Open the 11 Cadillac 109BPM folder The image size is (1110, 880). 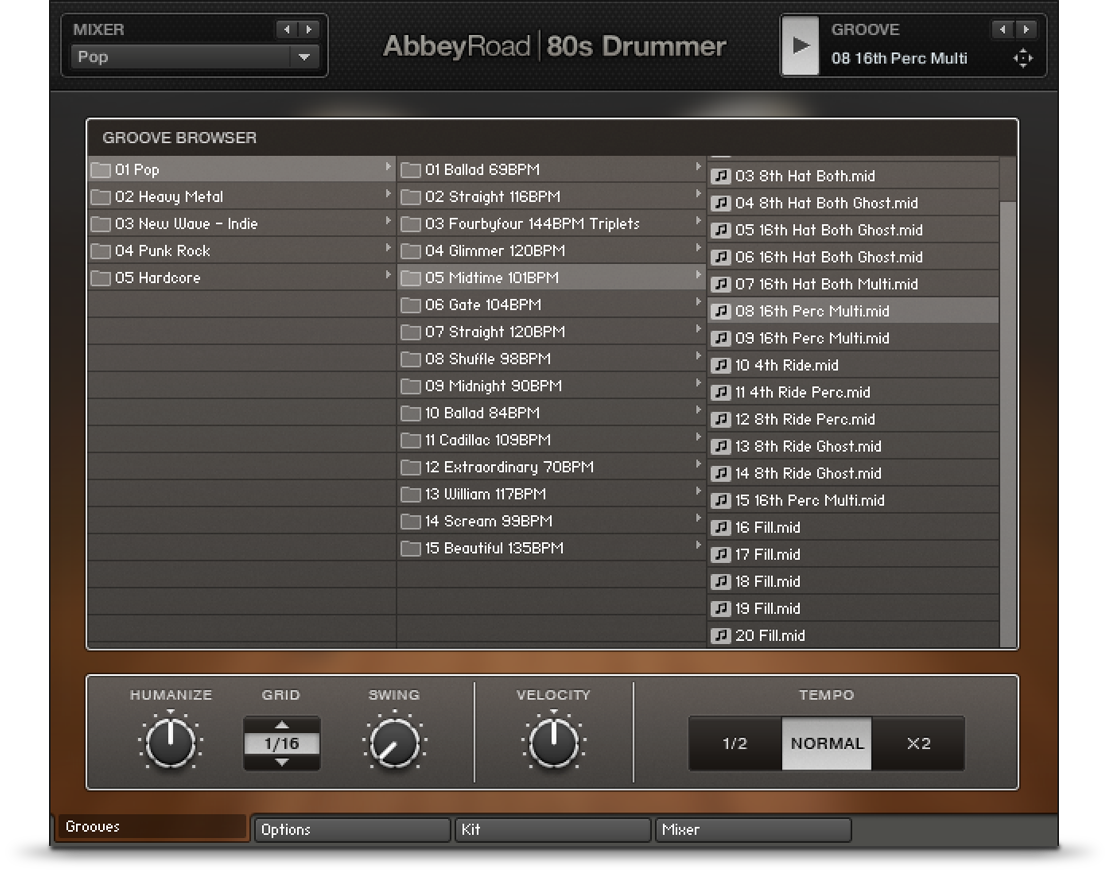(x=551, y=440)
